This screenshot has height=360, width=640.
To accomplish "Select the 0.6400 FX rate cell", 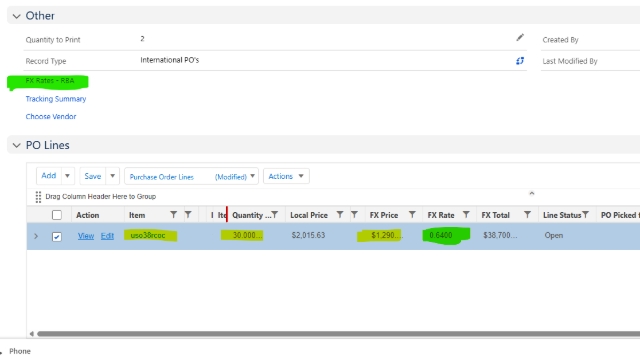I will coord(440,235).
